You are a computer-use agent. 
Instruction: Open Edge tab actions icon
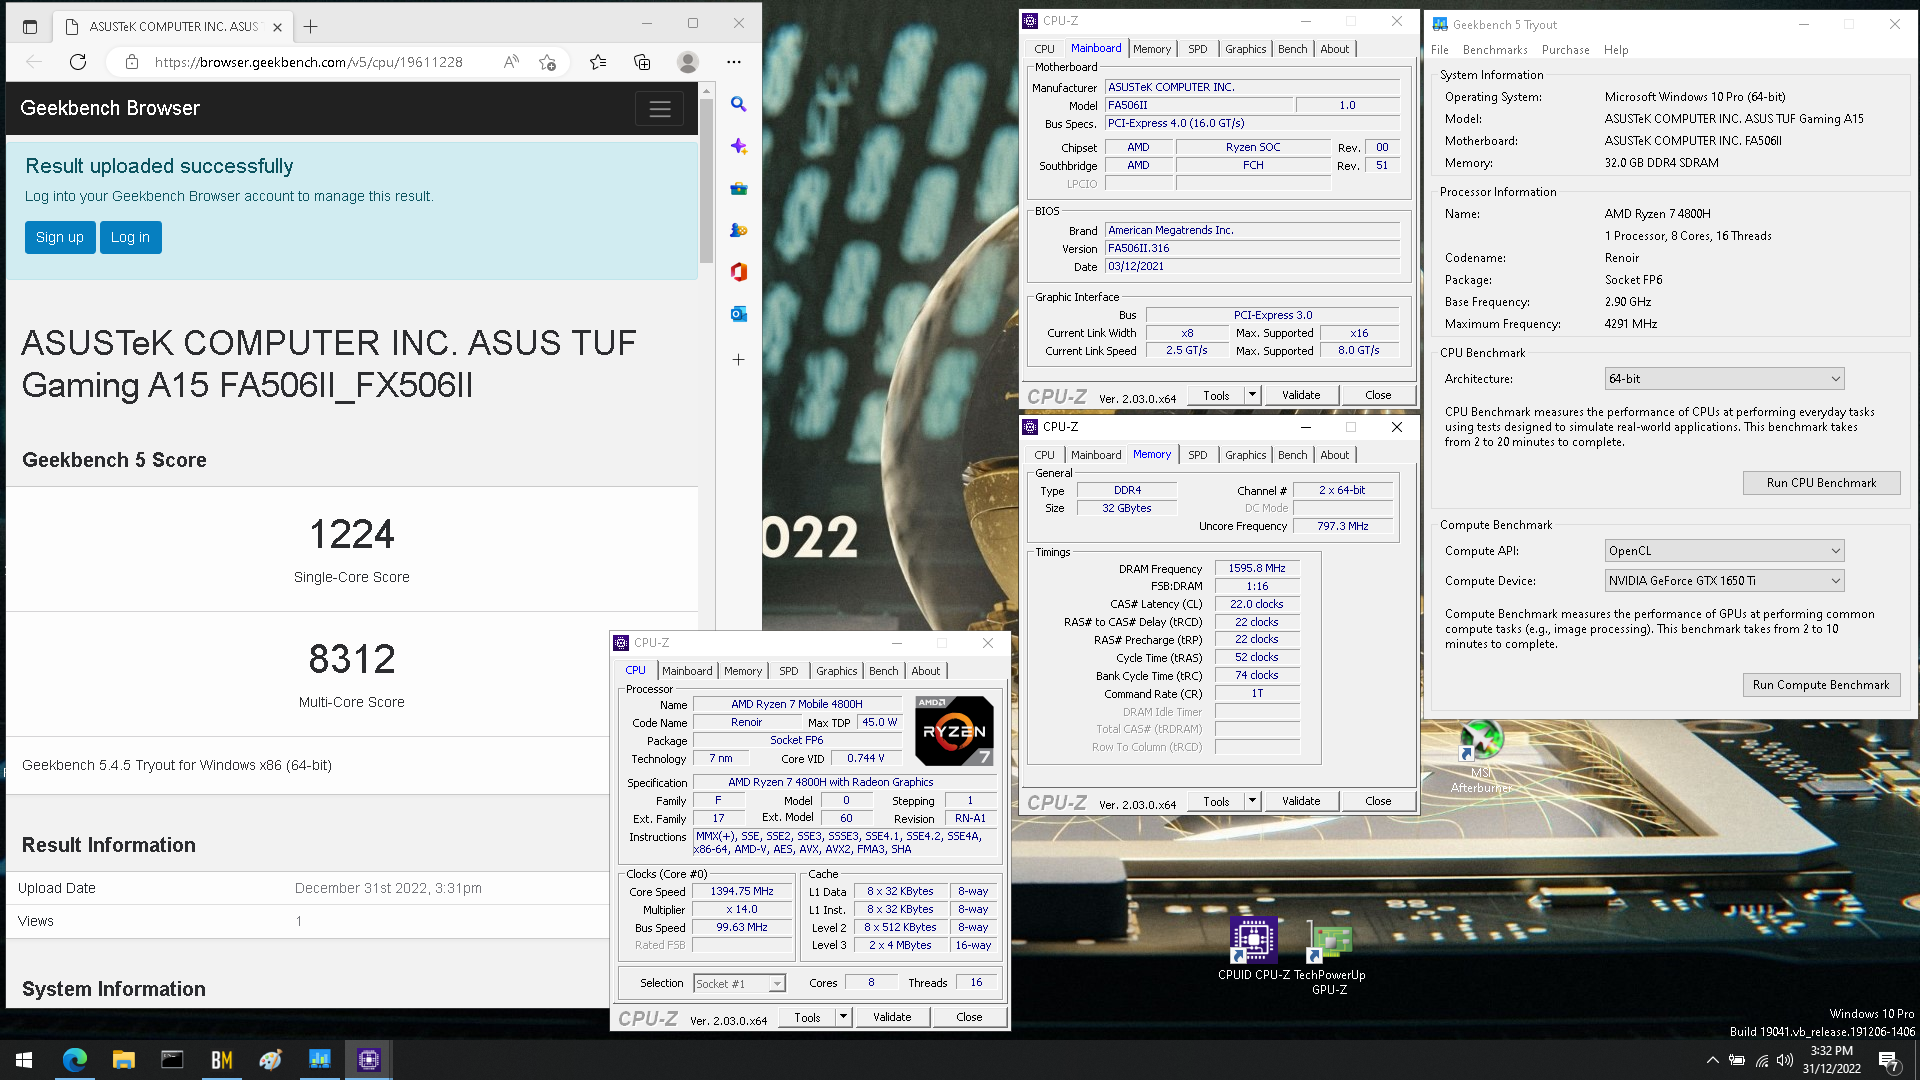click(30, 27)
